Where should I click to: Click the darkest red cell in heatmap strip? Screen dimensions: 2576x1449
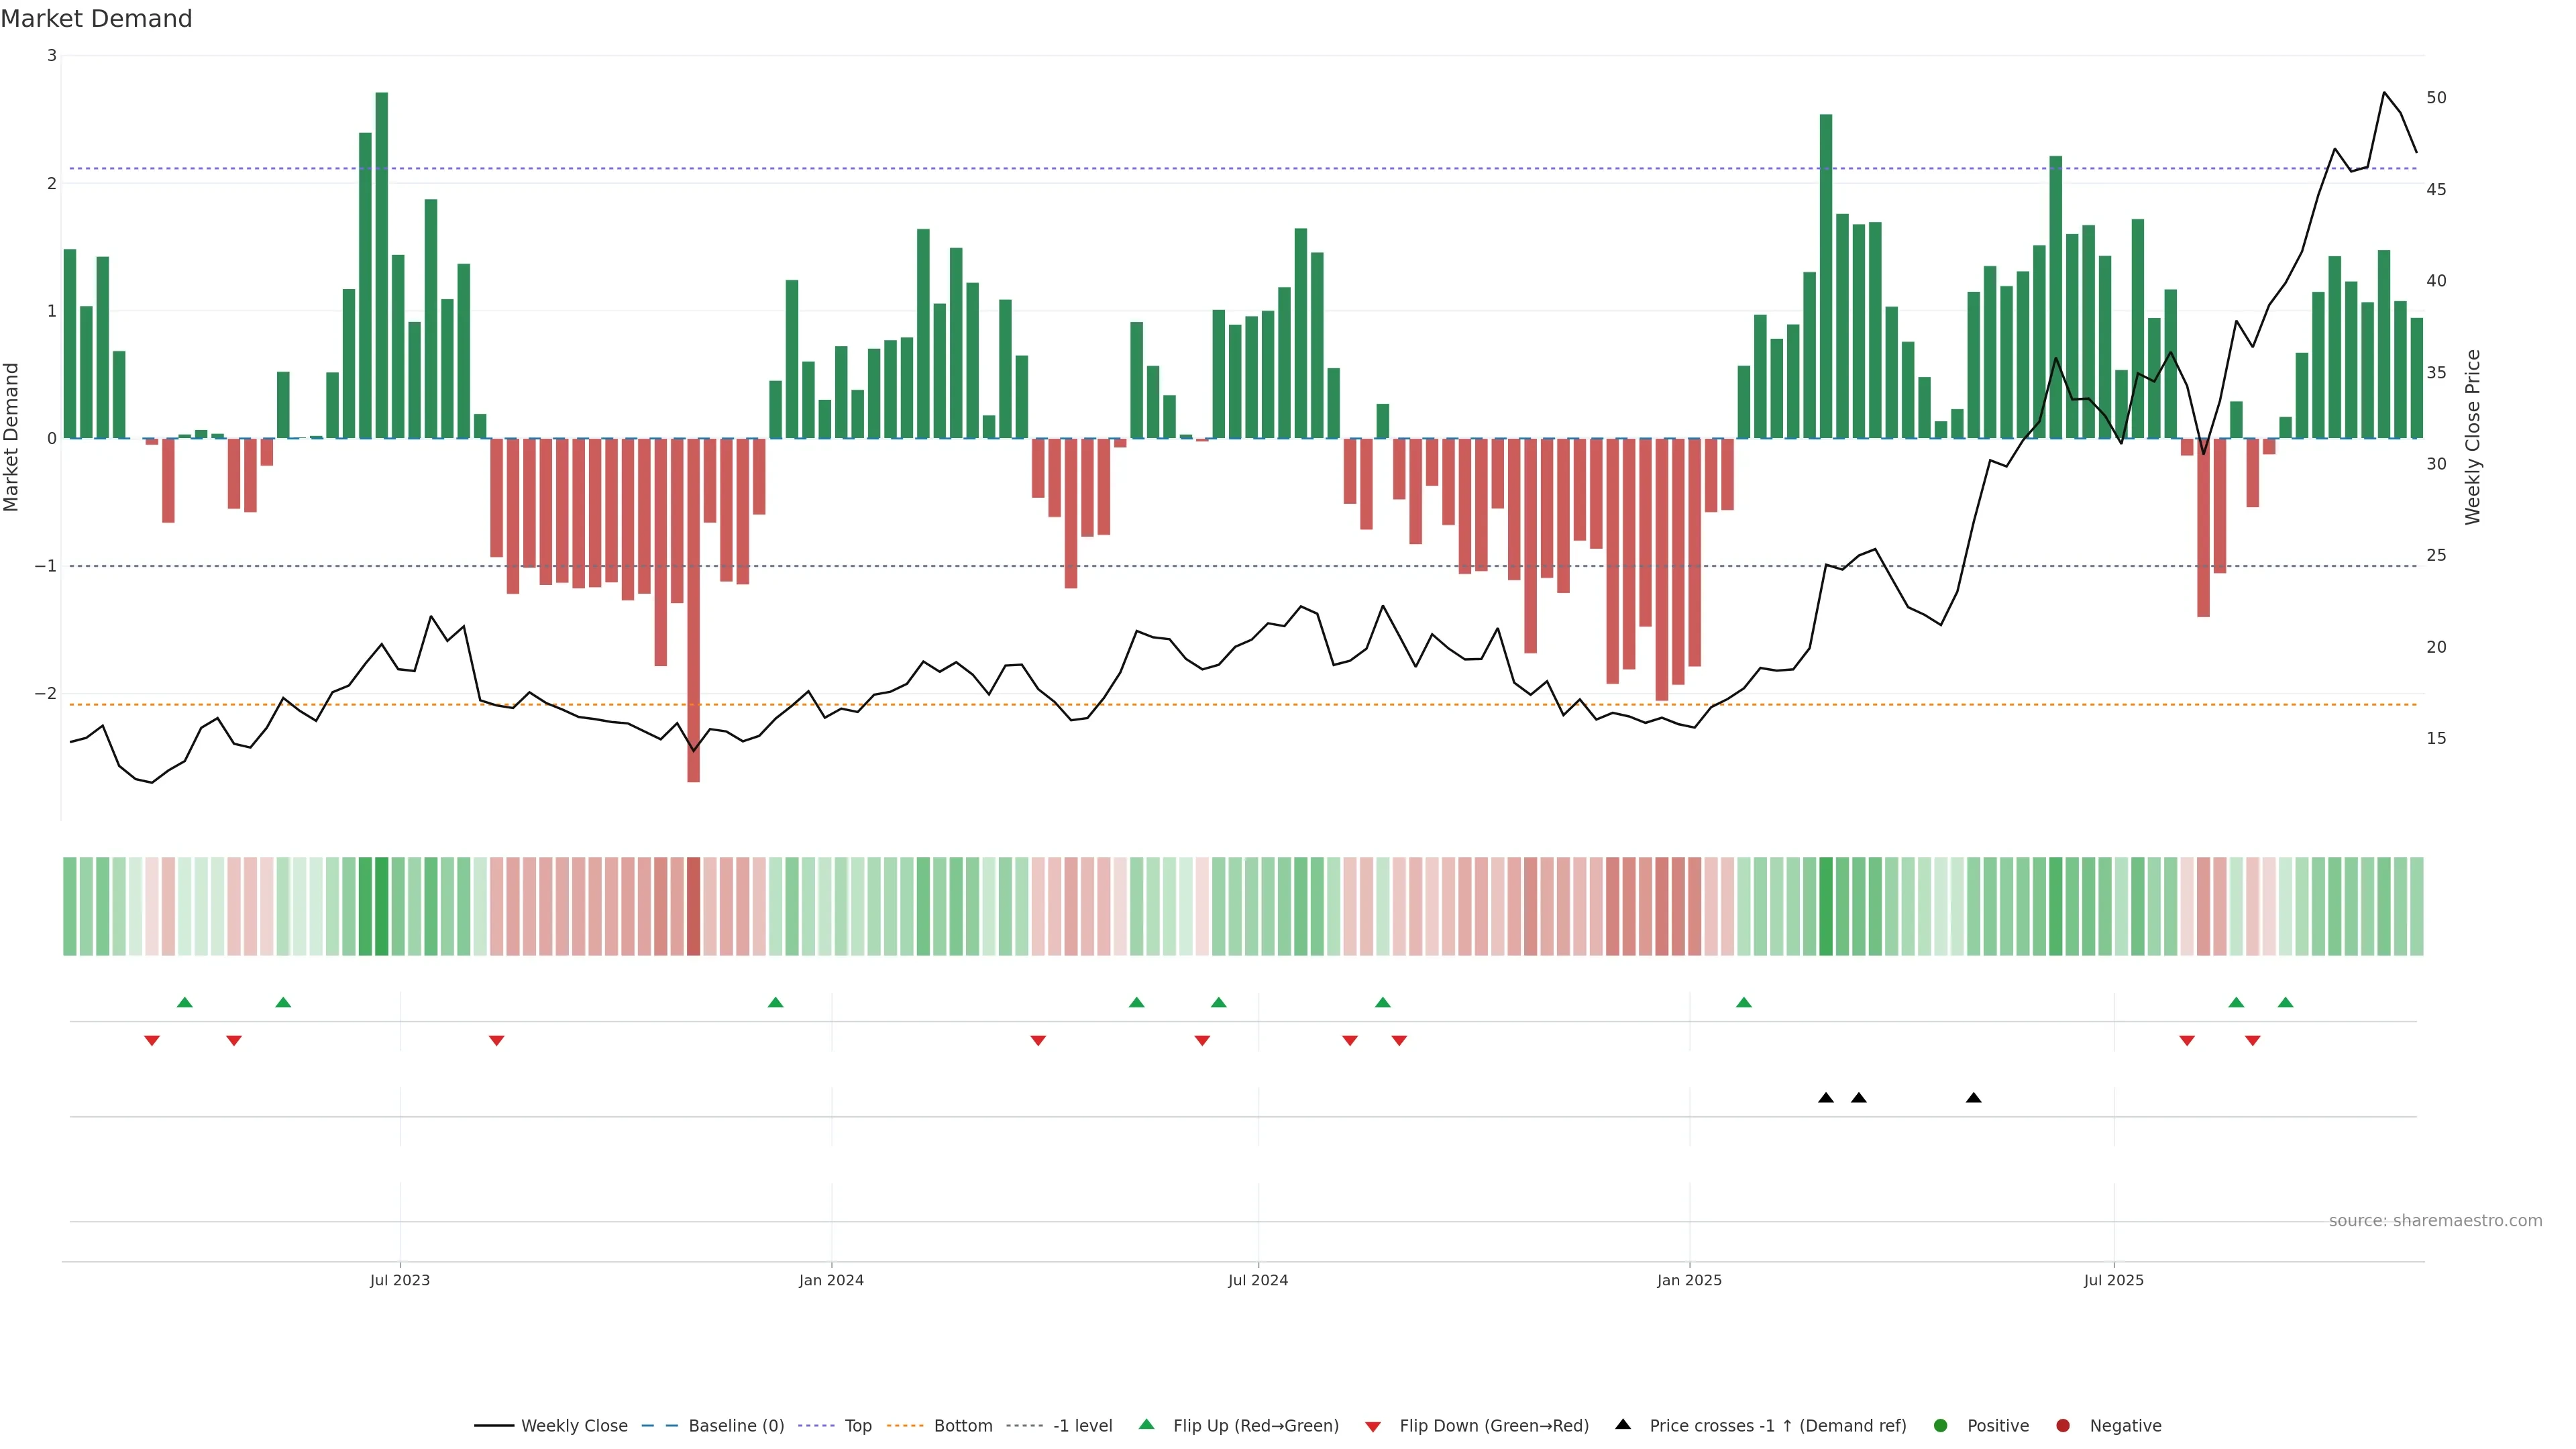point(693,906)
